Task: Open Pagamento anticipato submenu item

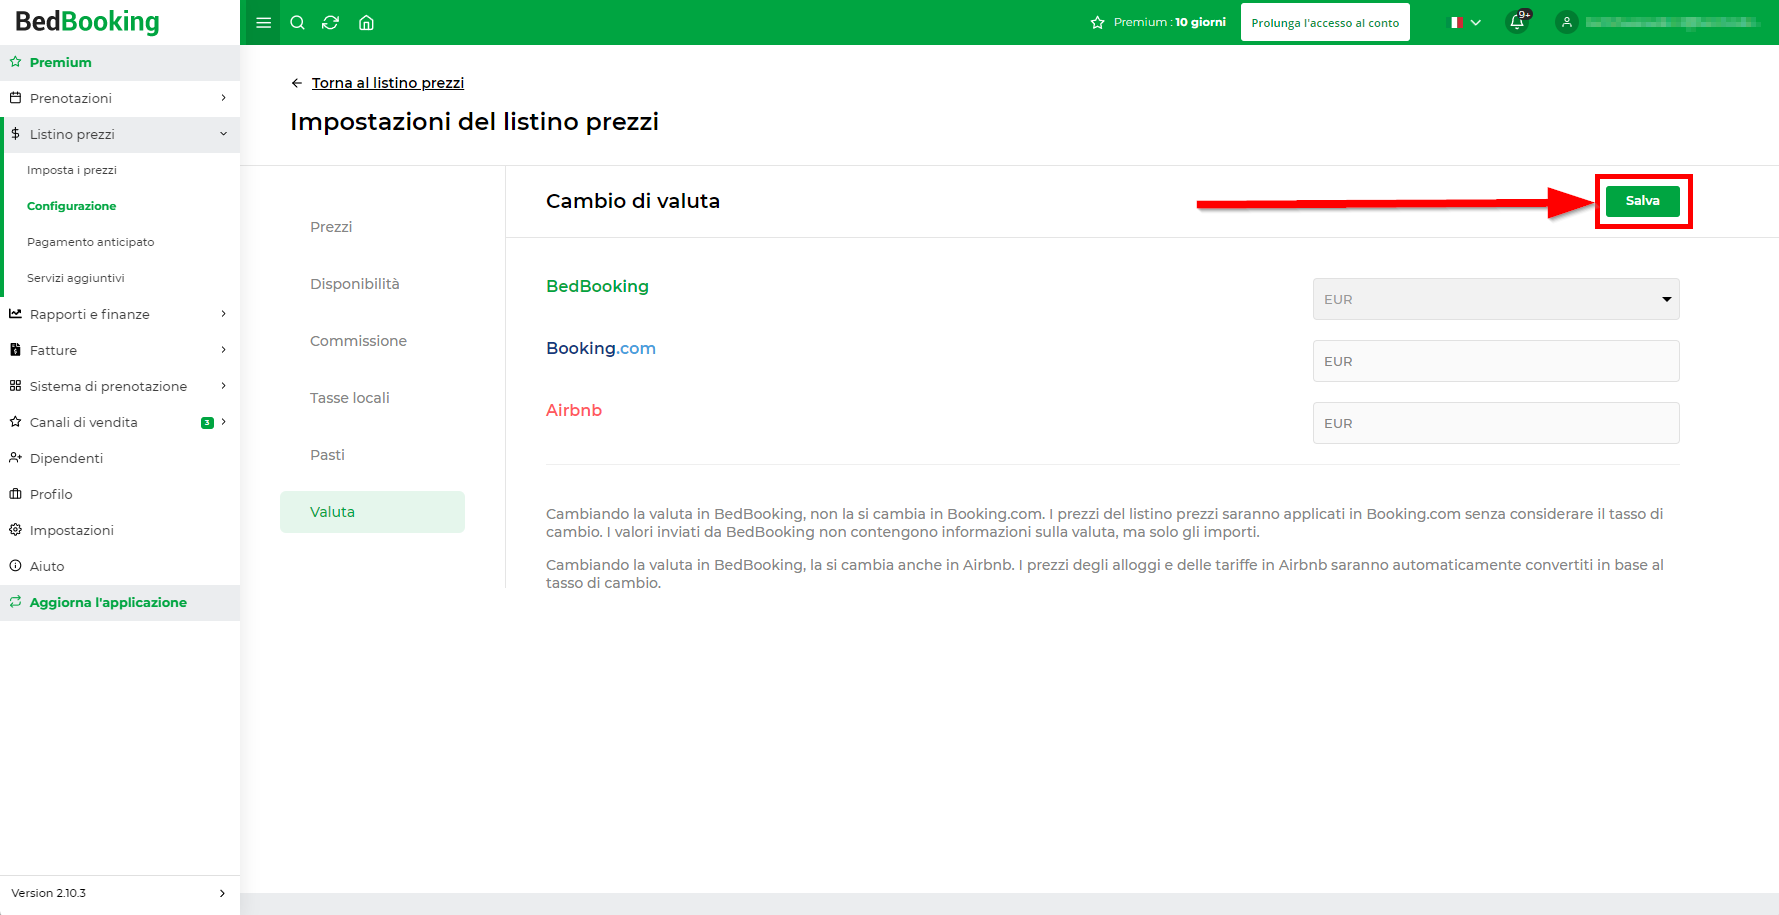Action: coord(91,242)
